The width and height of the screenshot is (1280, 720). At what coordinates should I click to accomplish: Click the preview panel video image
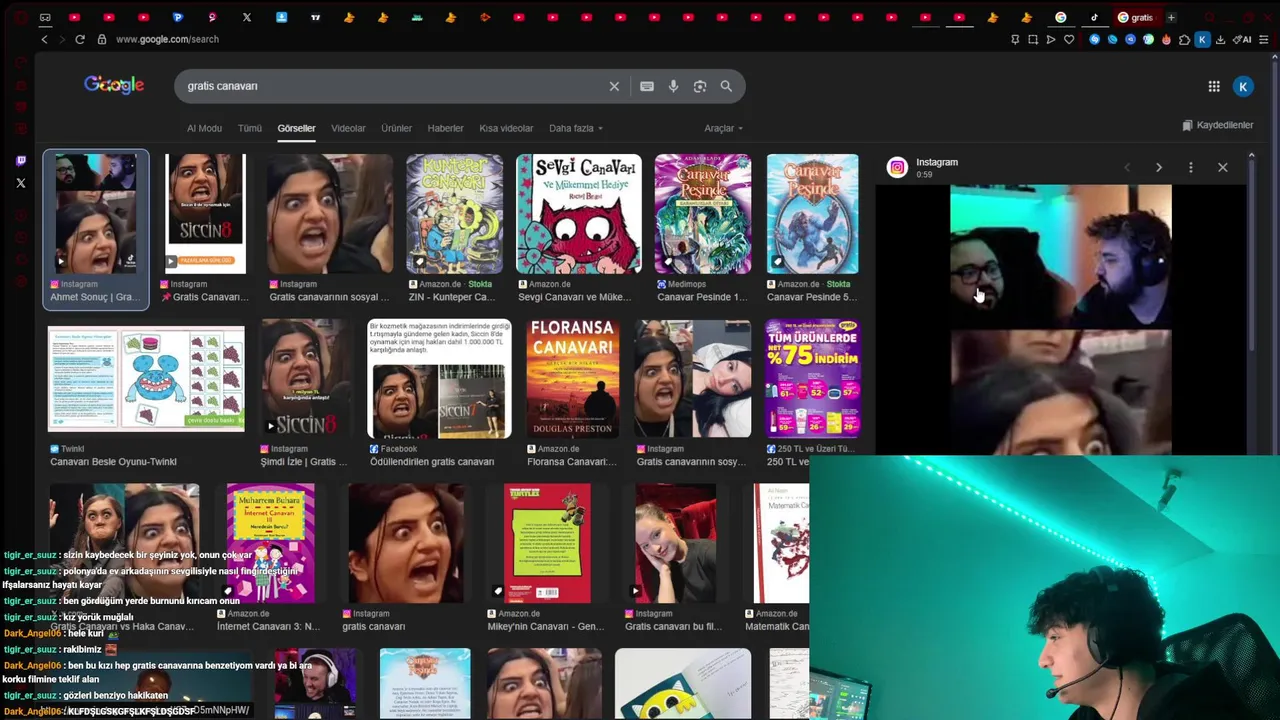[1060, 320]
